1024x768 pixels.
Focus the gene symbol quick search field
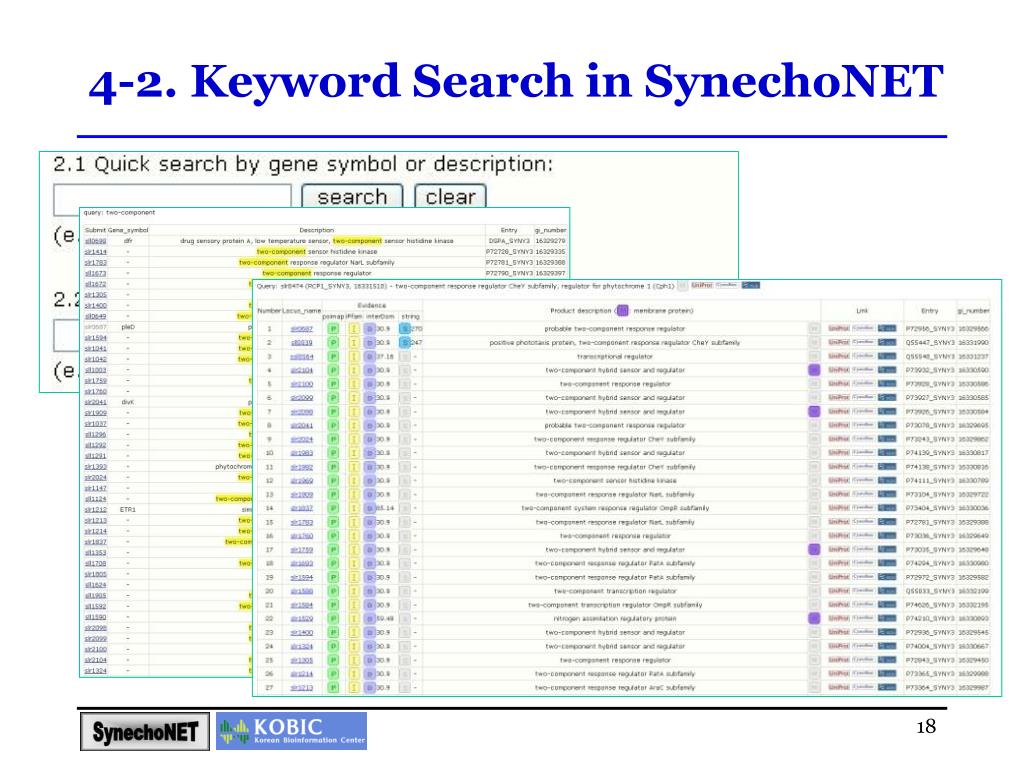pos(172,198)
